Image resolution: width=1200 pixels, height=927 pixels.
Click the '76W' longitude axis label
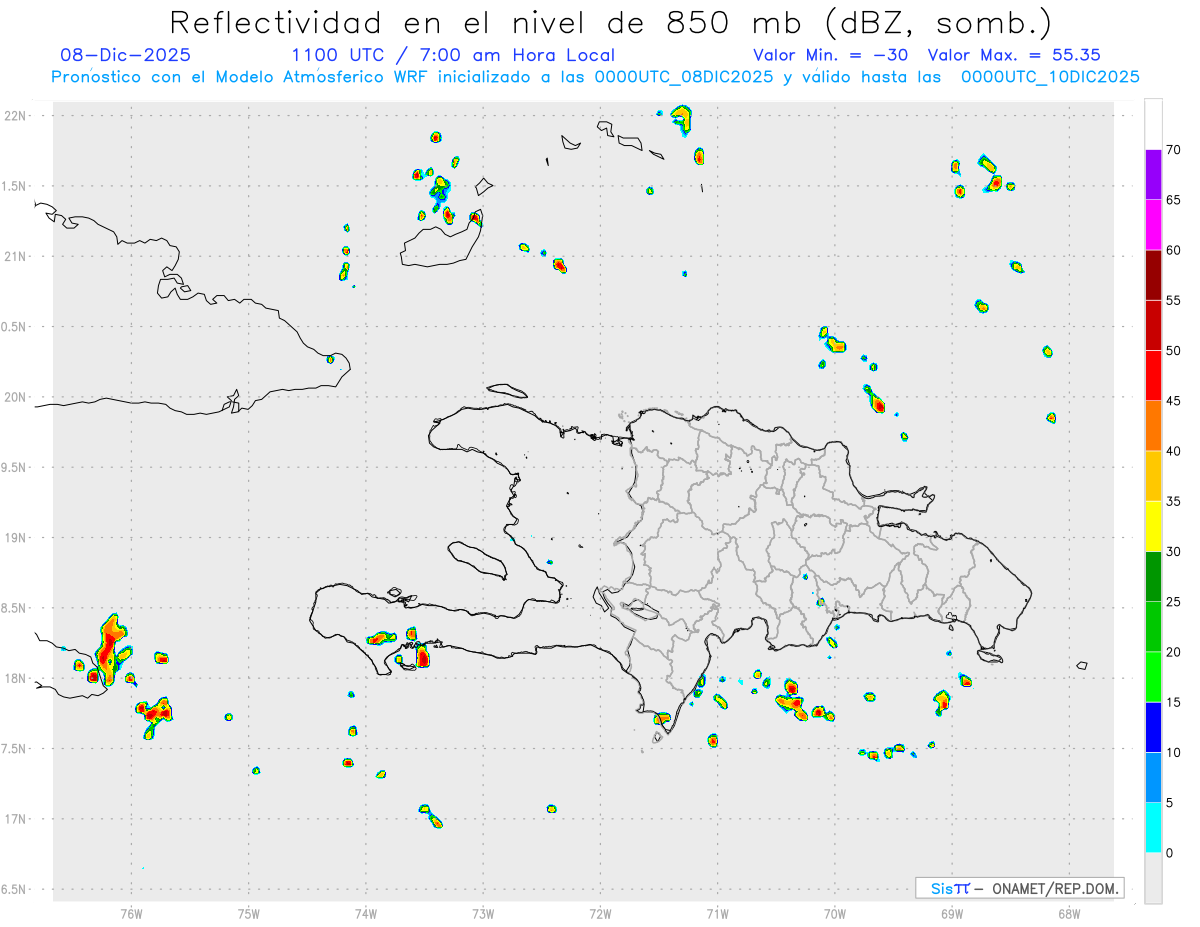(131, 913)
